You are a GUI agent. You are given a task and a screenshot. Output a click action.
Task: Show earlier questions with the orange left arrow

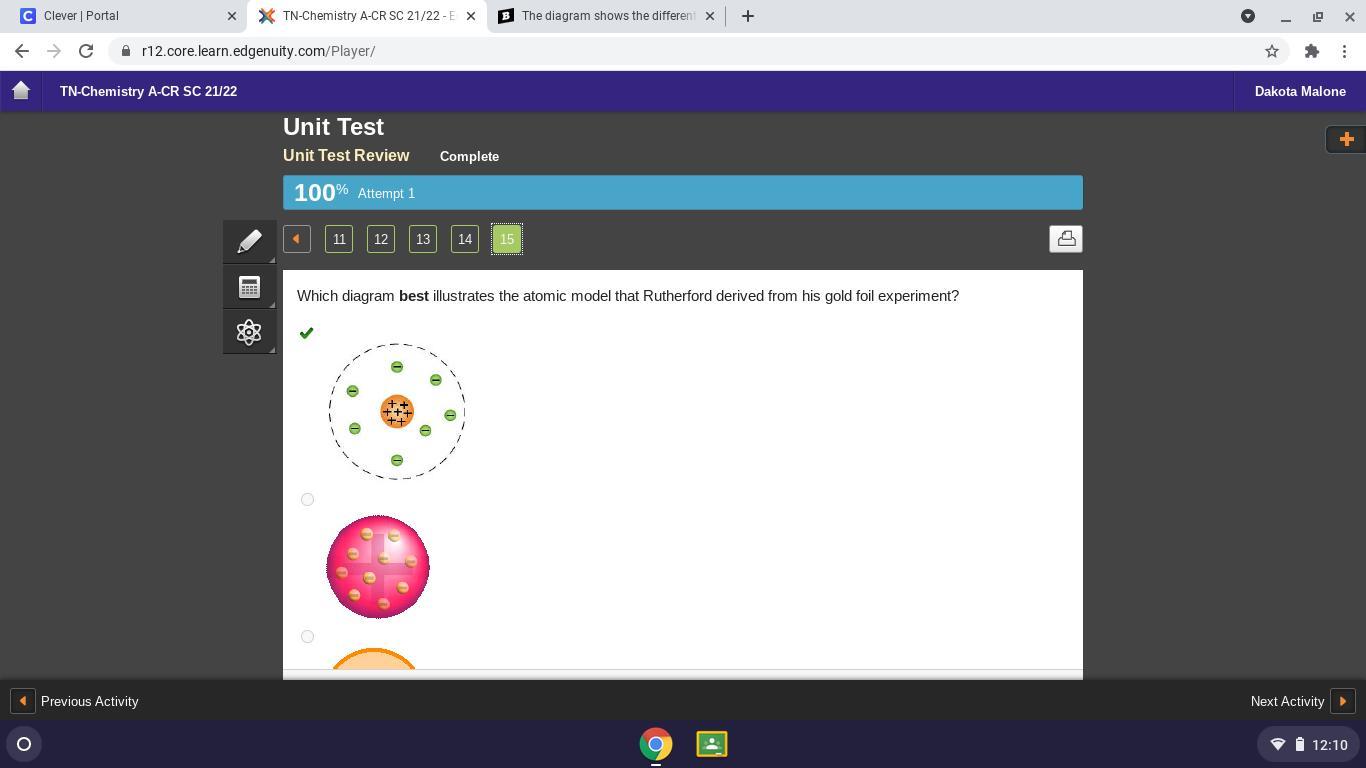click(296, 239)
